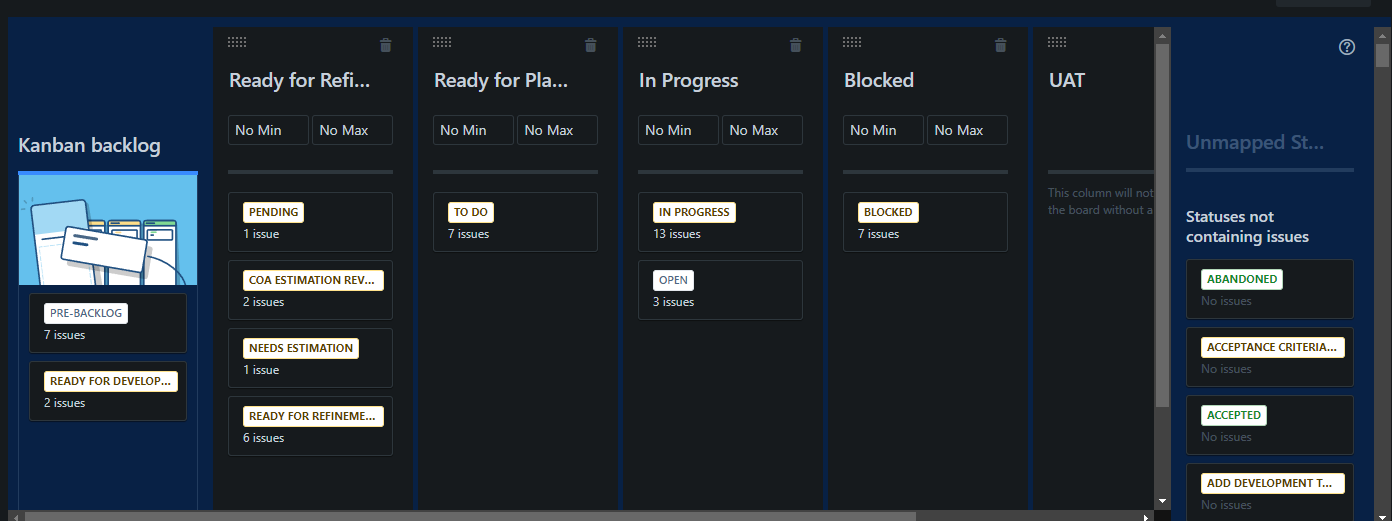
Task: Select the OPEN status card
Action: coord(720,290)
